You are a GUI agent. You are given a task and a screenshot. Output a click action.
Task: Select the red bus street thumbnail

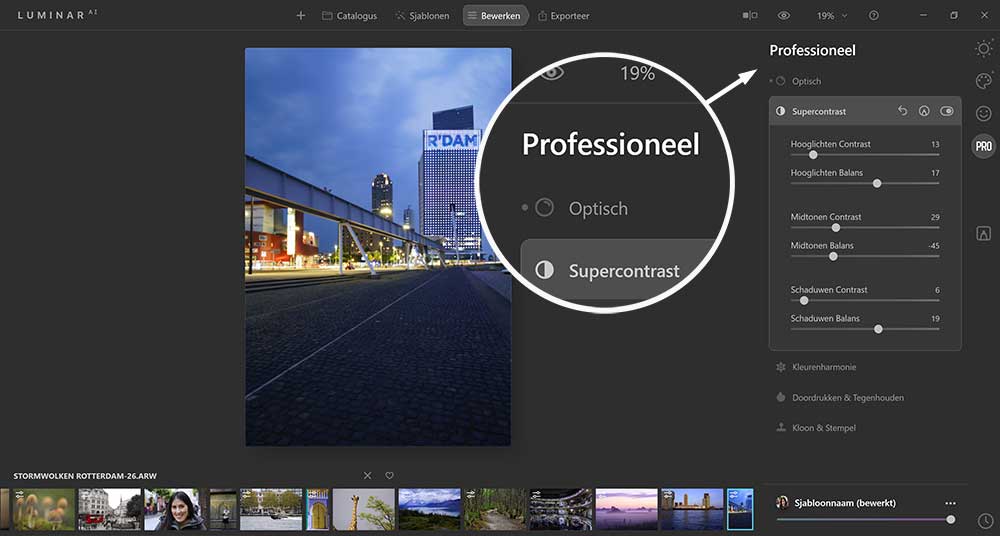click(110, 509)
